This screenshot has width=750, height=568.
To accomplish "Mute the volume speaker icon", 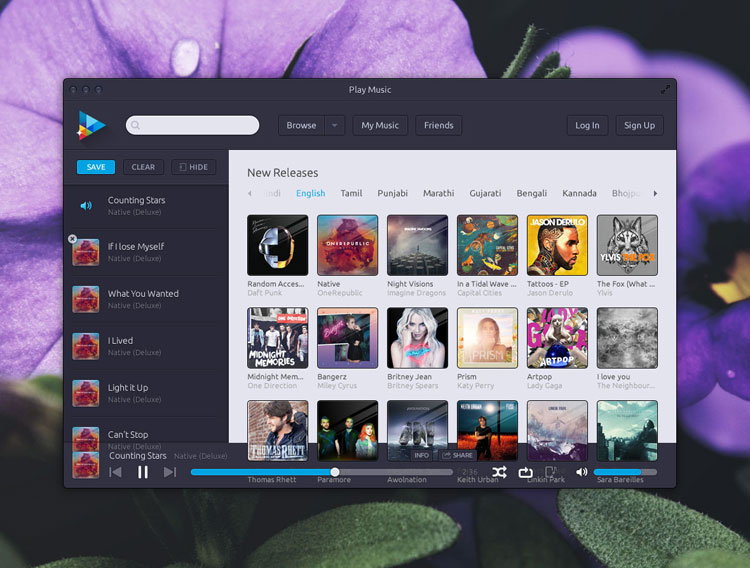I will (581, 472).
